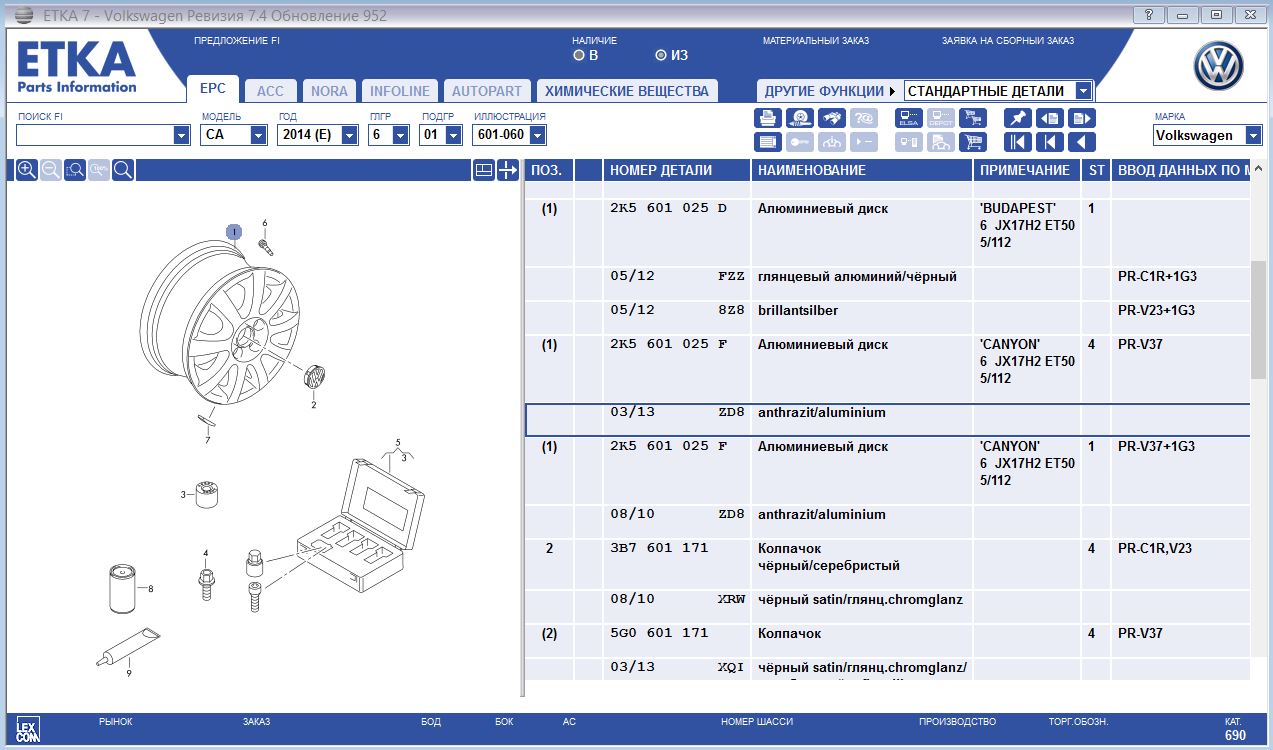
Task: Open the ELSA connection icon
Action: 909,118
